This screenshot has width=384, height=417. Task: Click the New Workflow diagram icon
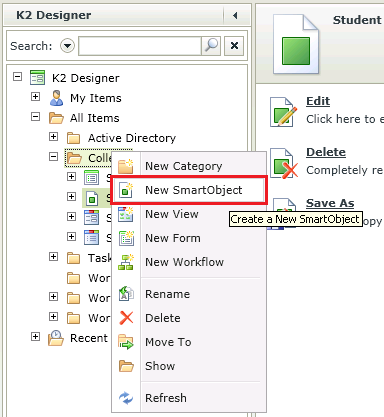point(126,262)
